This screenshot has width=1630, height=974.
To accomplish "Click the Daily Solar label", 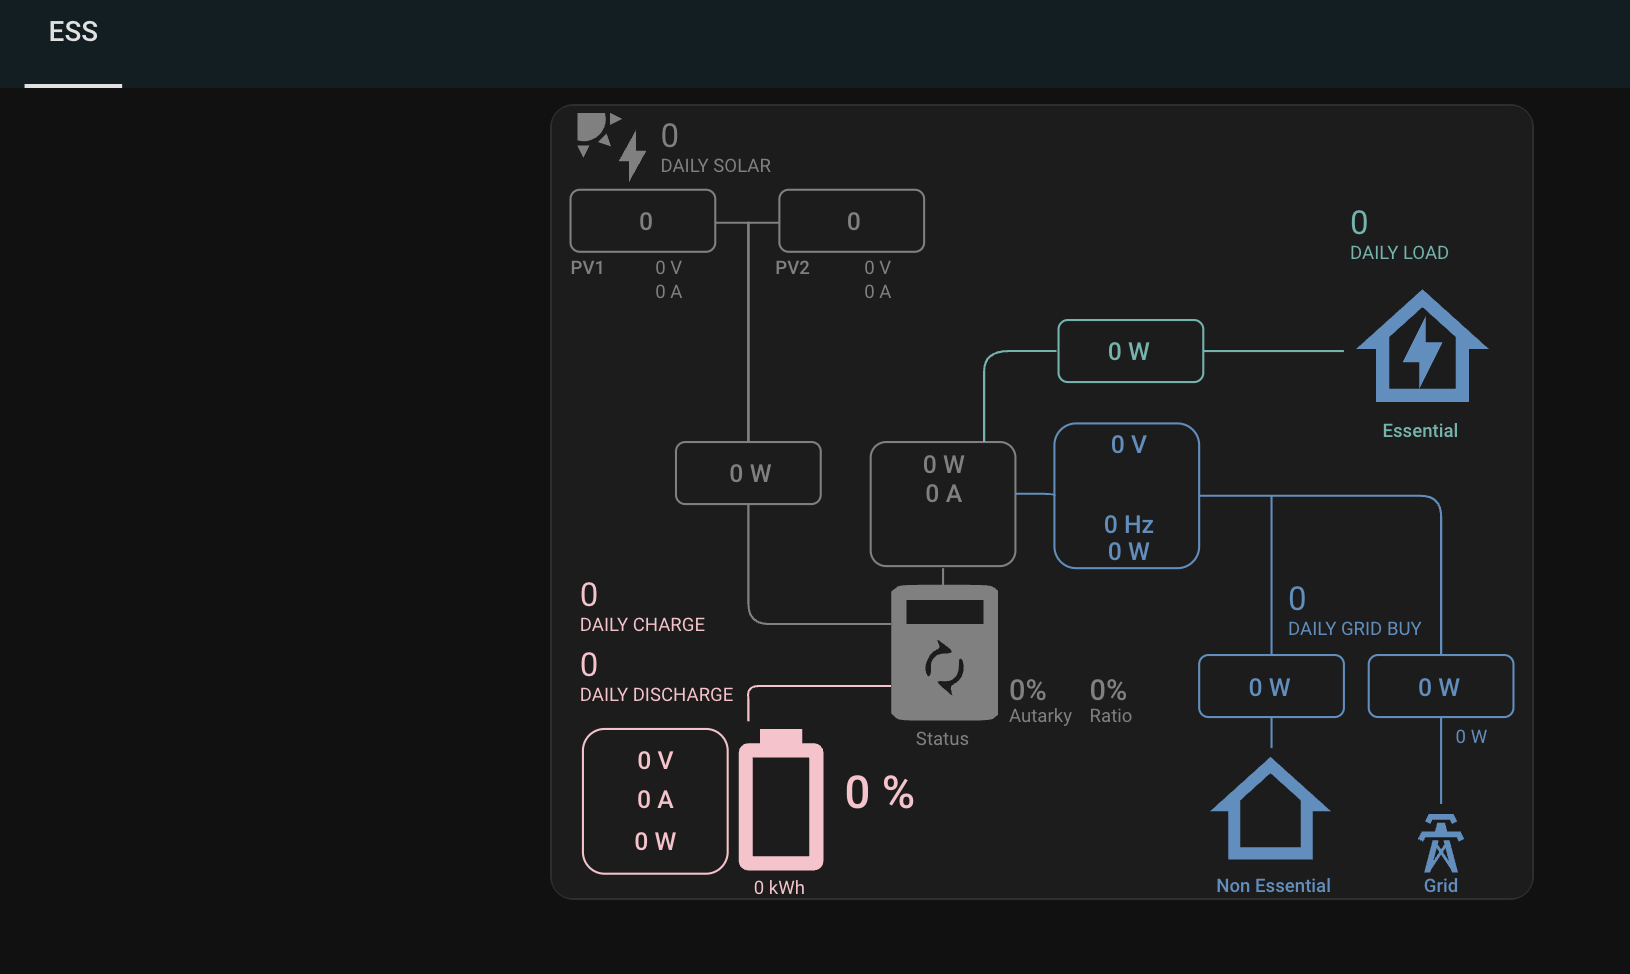I will 715,166.
